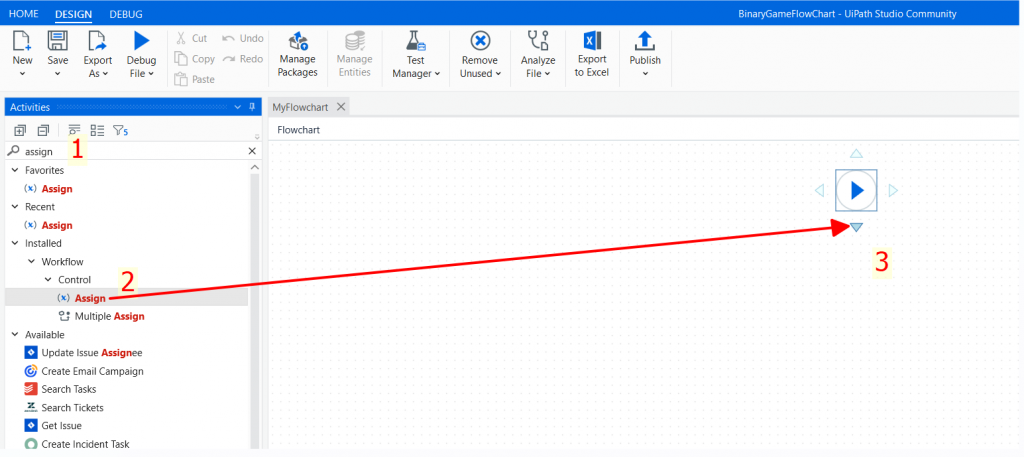Screen dimensions: 1024x457
Task: Select the flowchart Start node
Action: point(856,190)
